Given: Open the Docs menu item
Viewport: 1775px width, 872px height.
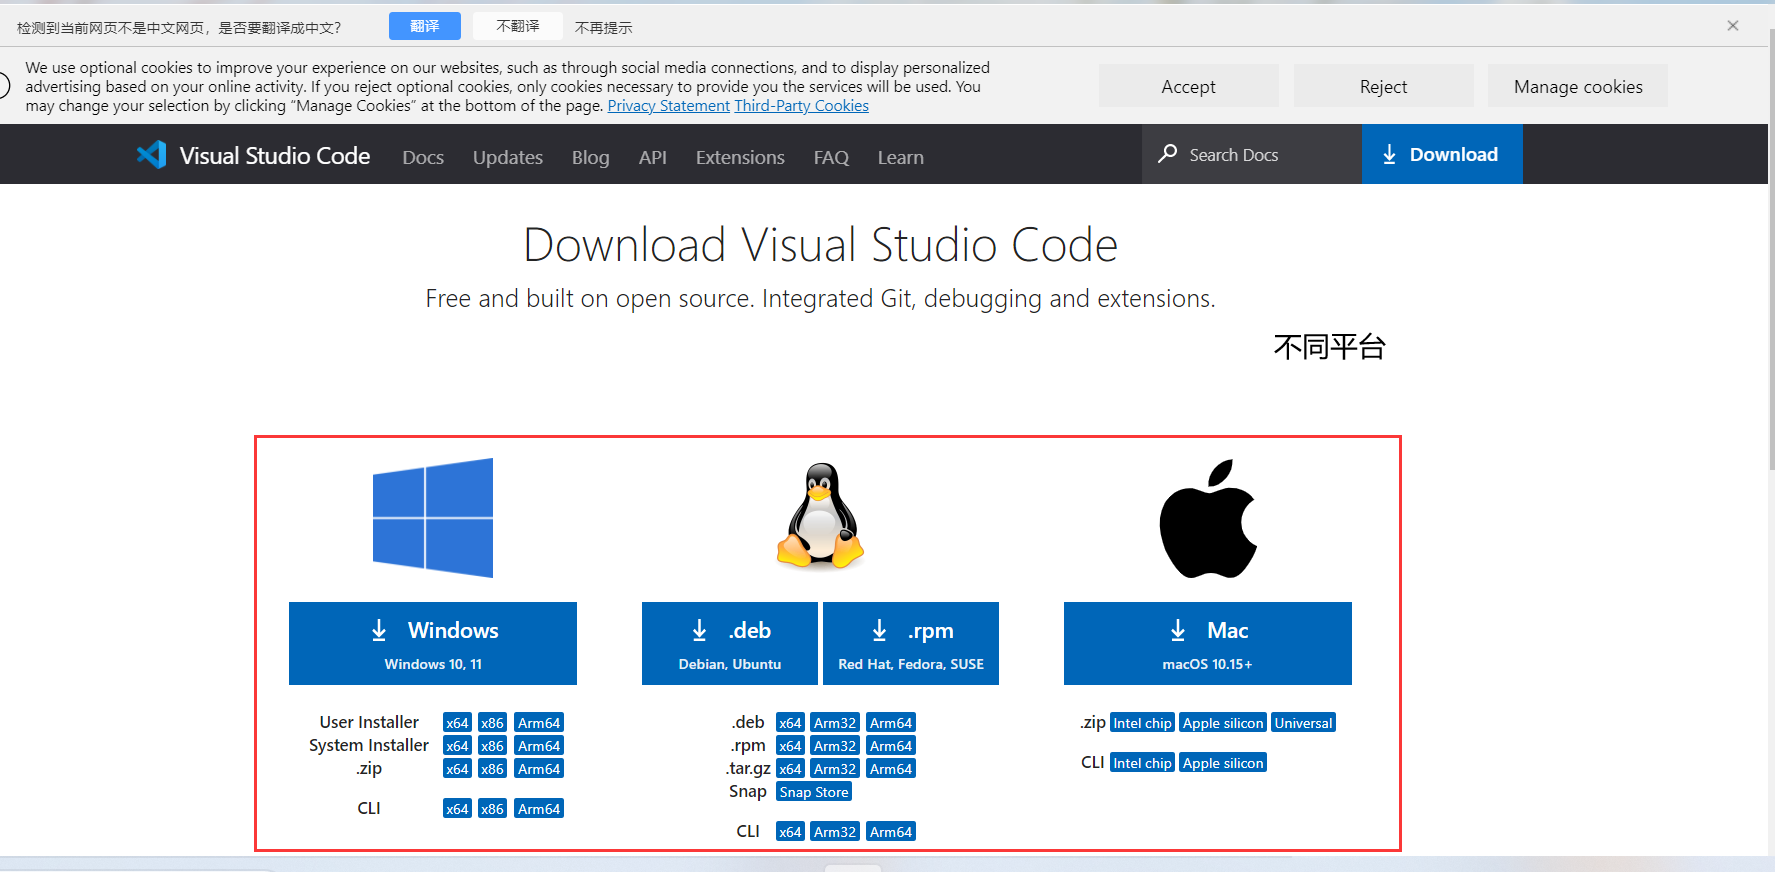Looking at the screenshot, I should (423, 157).
